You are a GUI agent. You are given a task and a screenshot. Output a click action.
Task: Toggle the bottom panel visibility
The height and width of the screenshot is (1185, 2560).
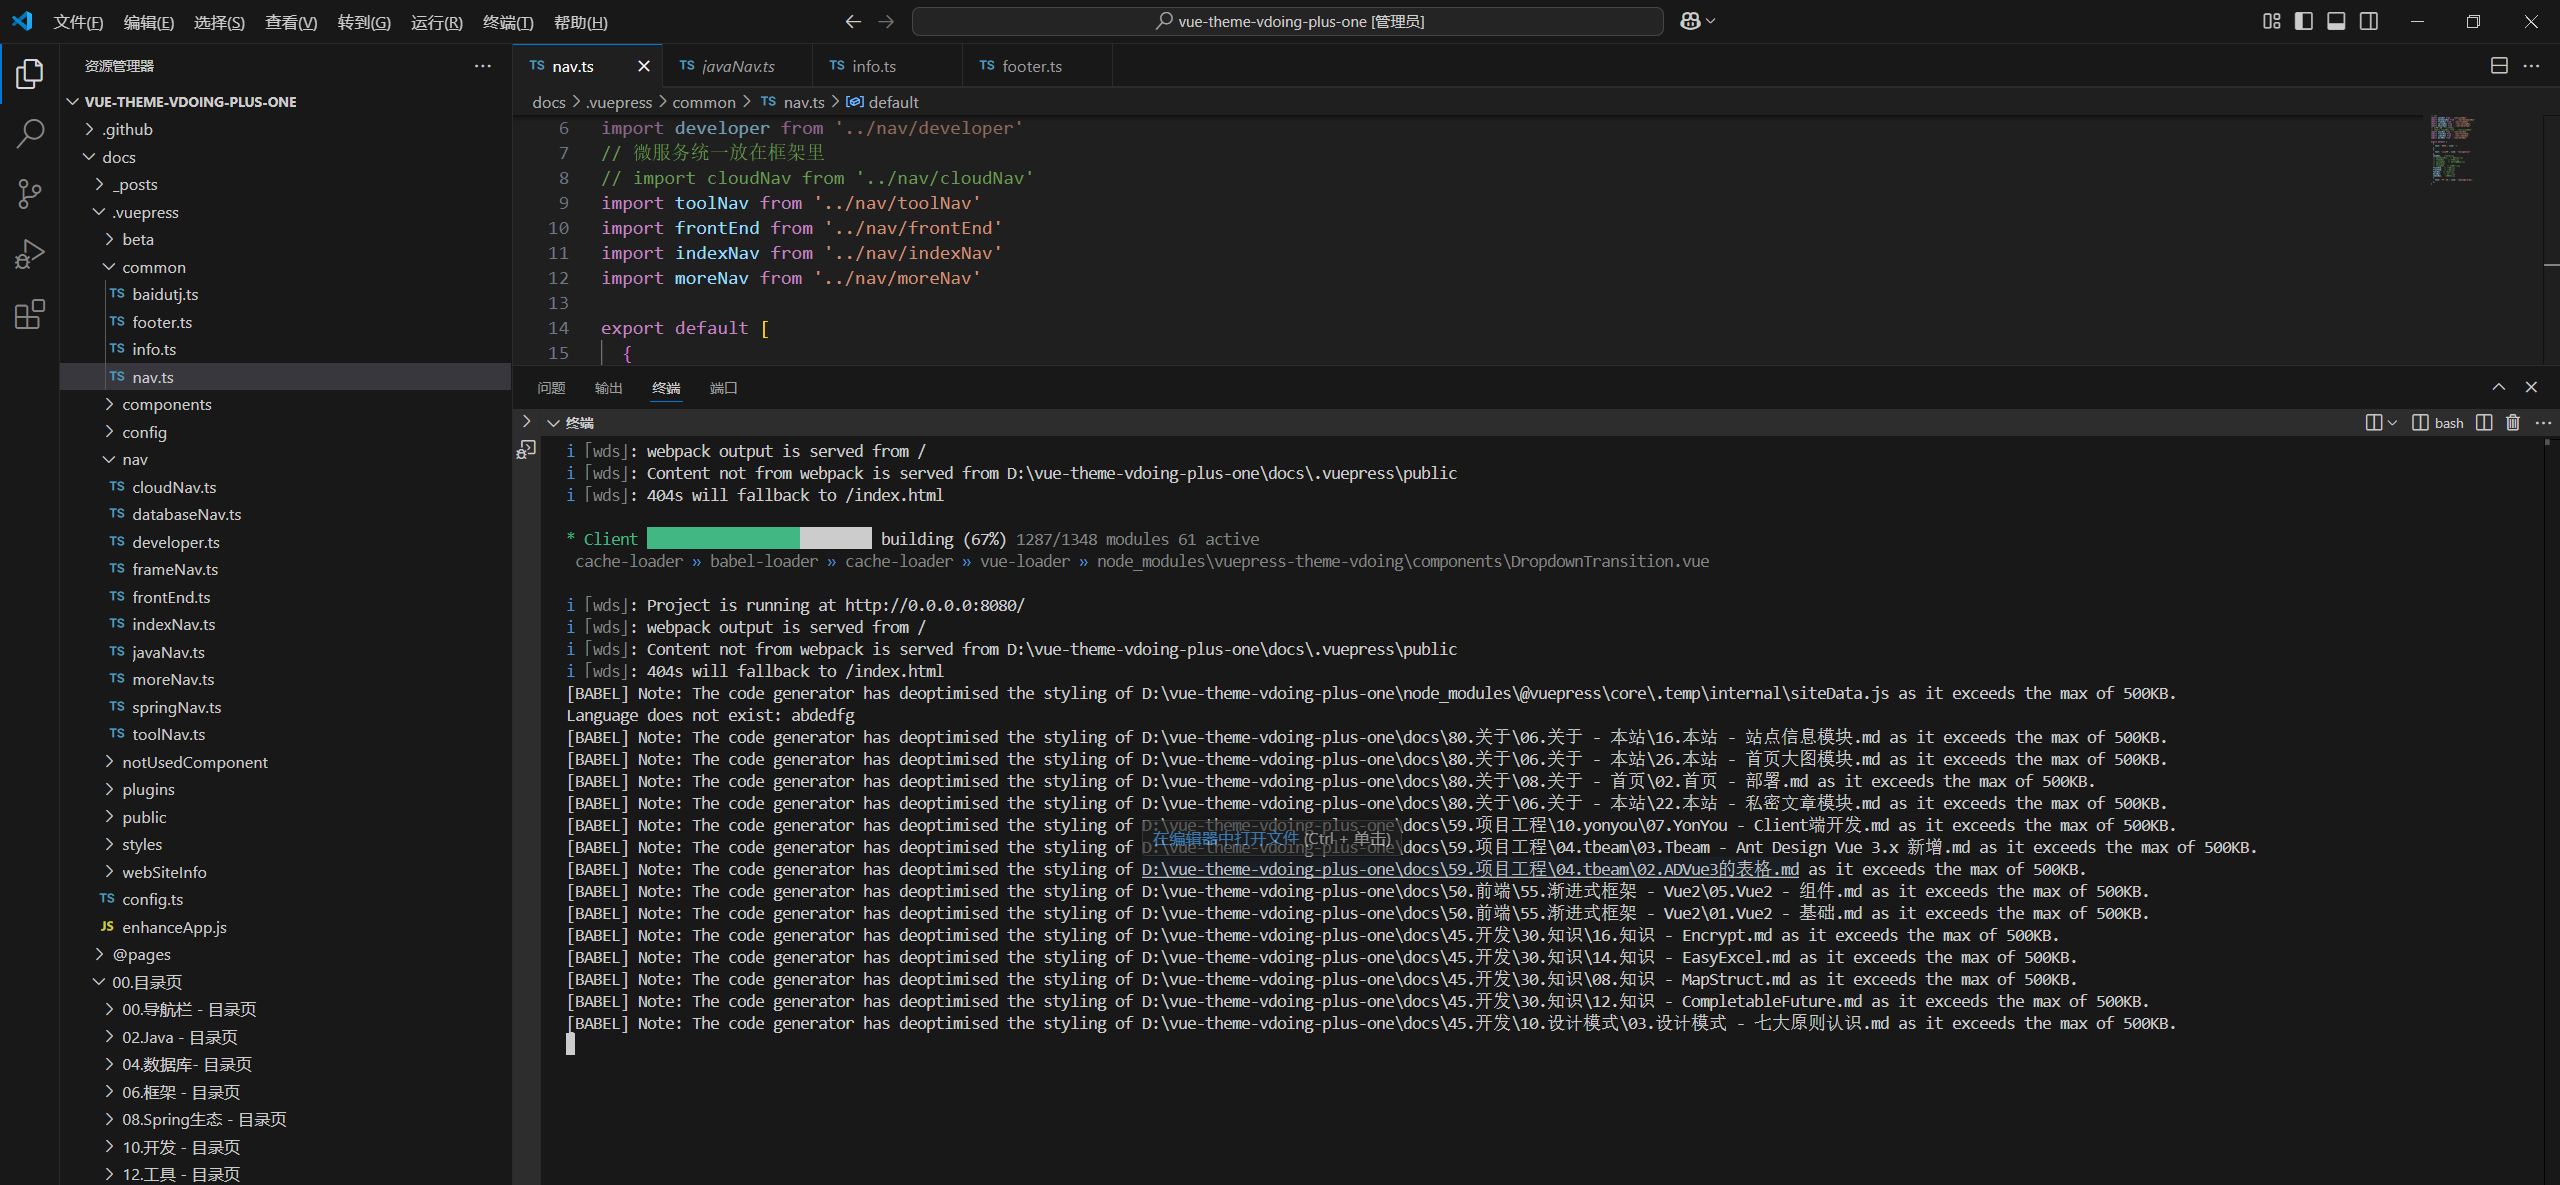pyautogui.click(x=2336, y=21)
